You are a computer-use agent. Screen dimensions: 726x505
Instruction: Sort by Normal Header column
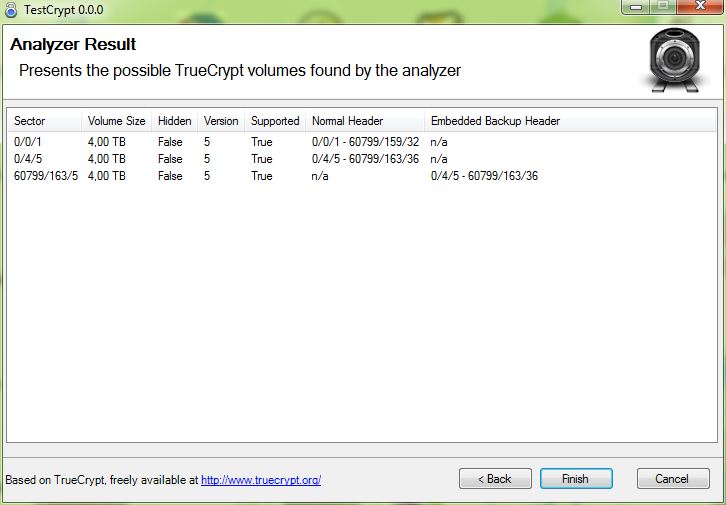pos(365,121)
